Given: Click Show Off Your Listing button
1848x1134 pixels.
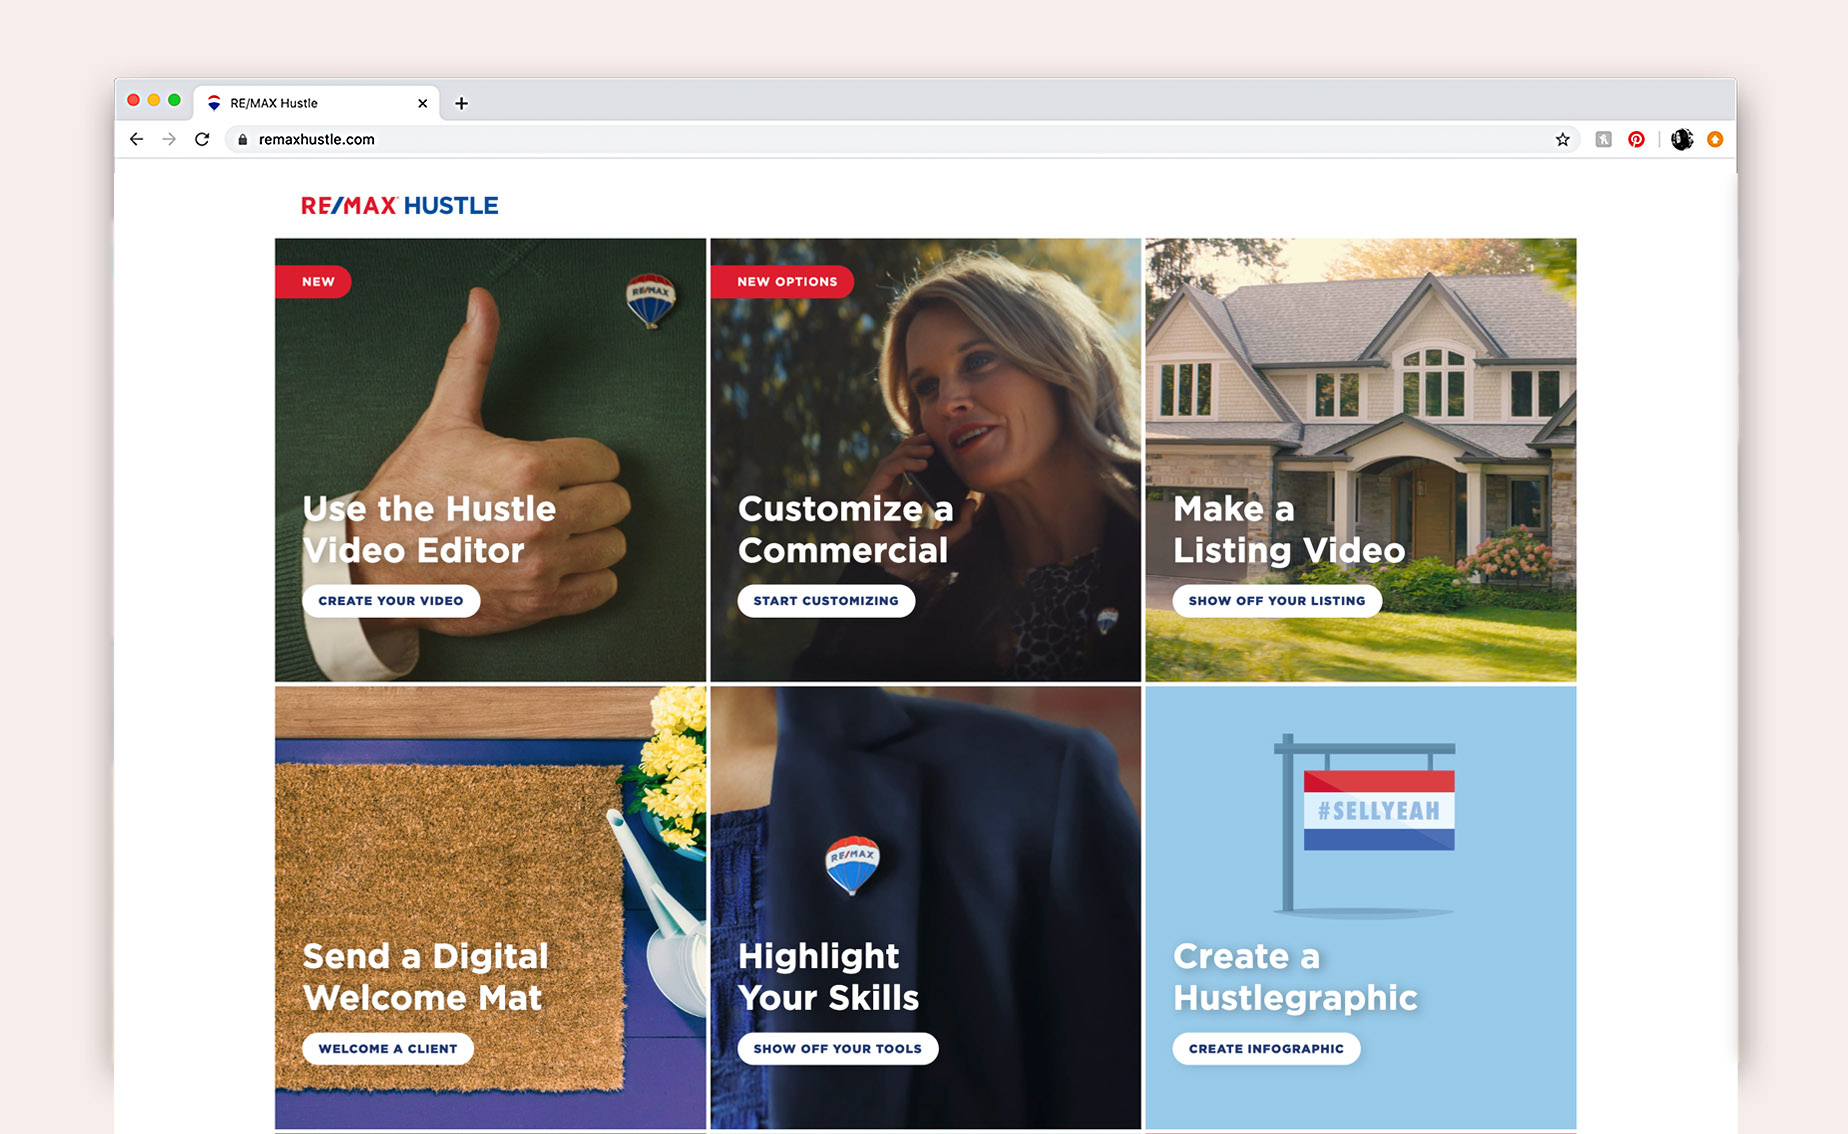Looking at the screenshot, I should (1276, 600).
